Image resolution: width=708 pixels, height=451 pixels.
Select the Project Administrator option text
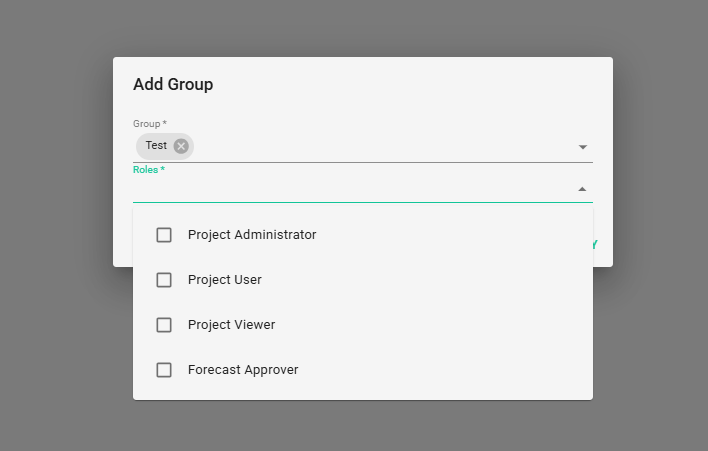[x=252, y=235]
